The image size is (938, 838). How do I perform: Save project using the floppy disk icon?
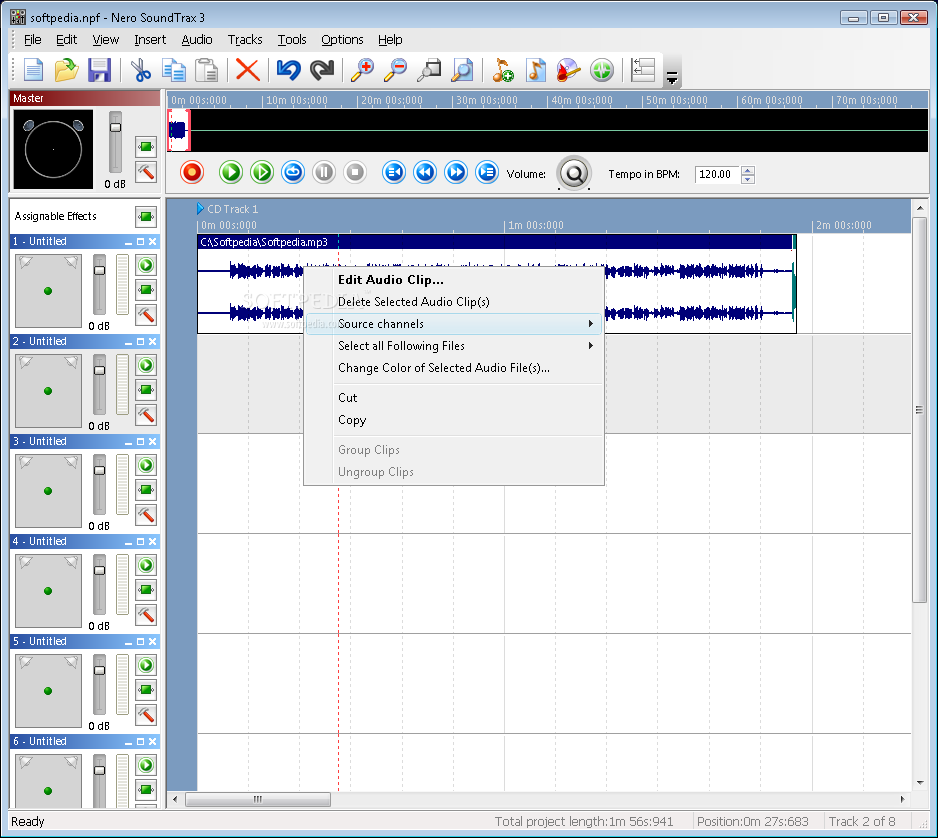point(99,70)
